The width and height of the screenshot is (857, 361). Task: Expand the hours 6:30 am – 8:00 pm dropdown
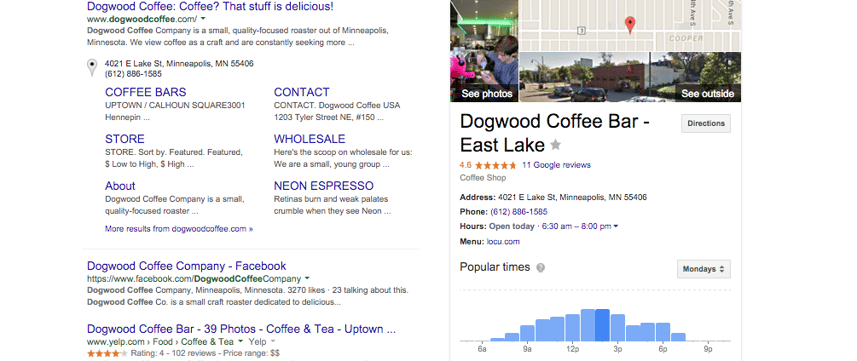pyautogui.click(x=580, y=226)
